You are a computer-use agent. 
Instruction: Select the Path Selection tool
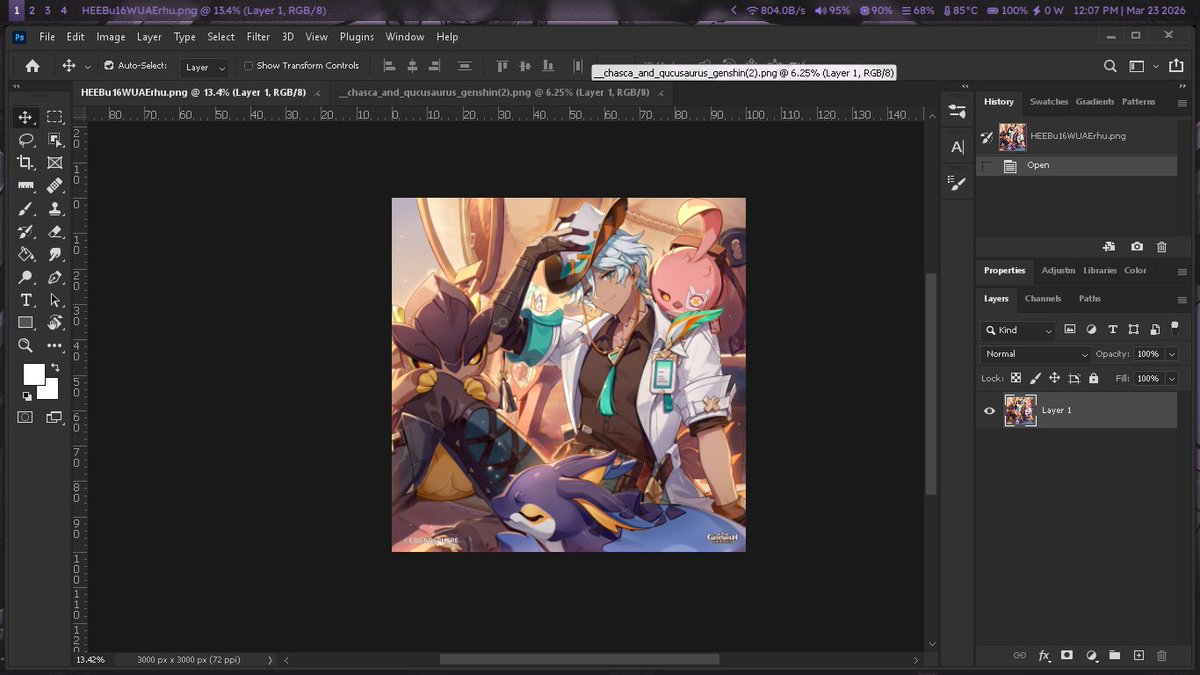(55, 300)
